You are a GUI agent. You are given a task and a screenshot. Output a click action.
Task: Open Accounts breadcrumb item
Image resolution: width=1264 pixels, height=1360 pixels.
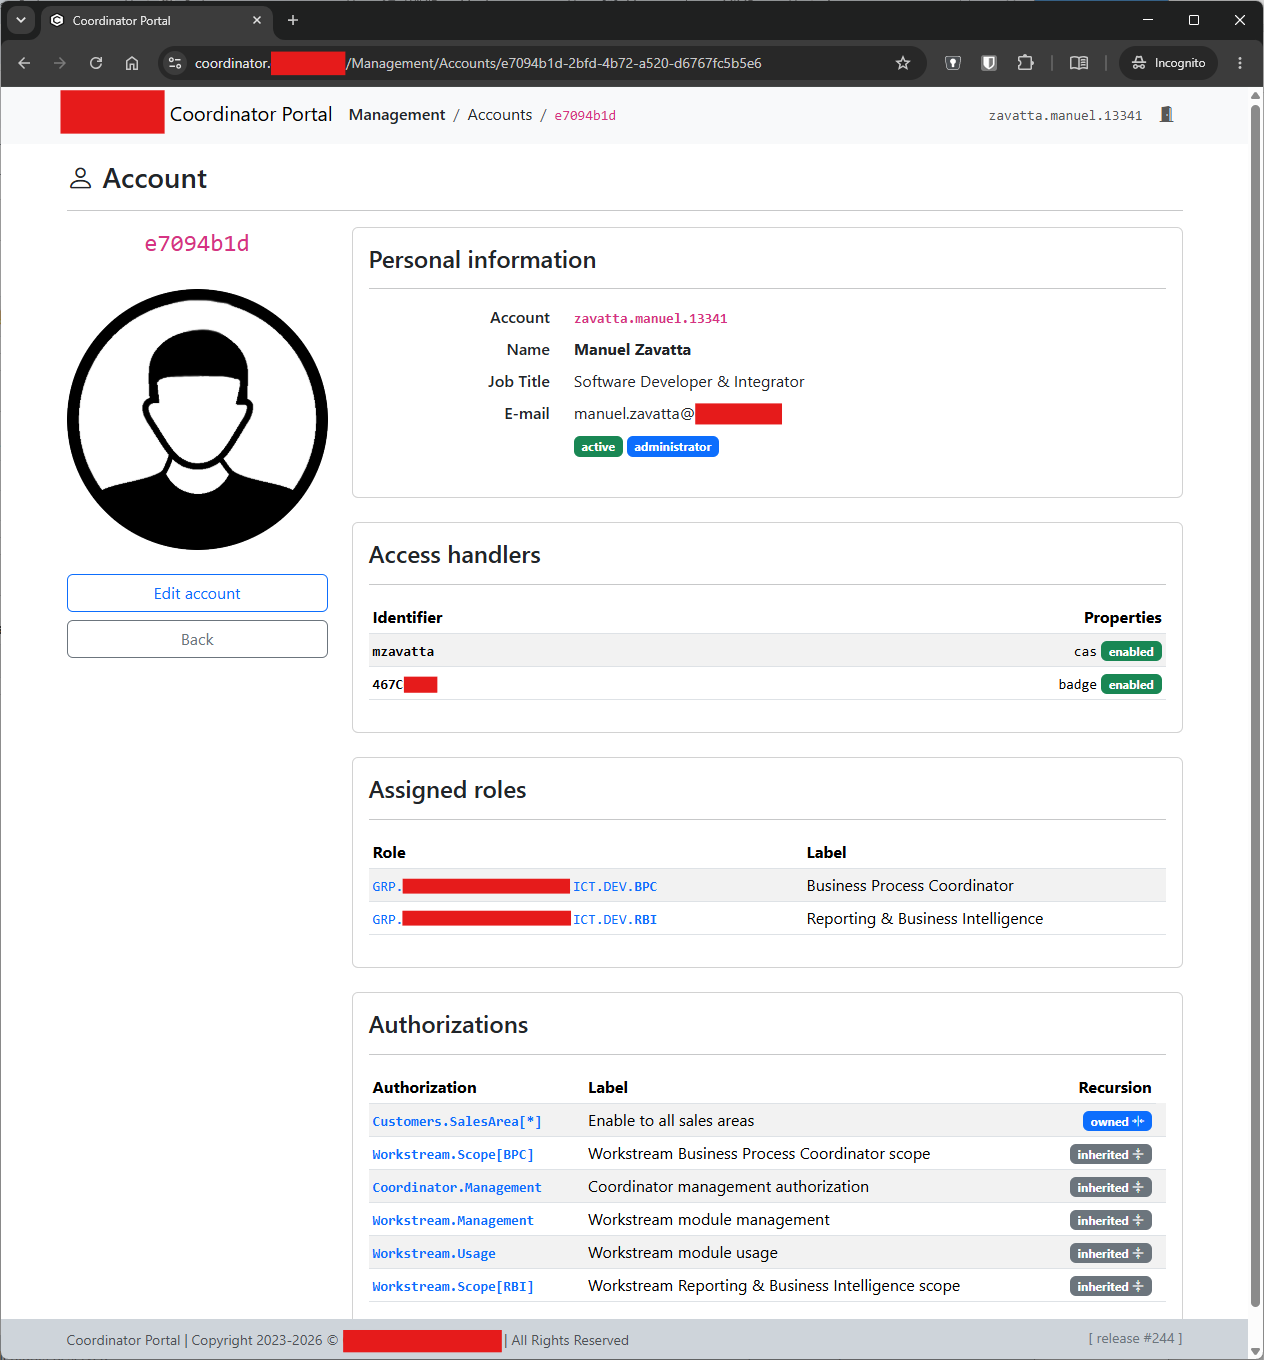click(x=500, y=115)
